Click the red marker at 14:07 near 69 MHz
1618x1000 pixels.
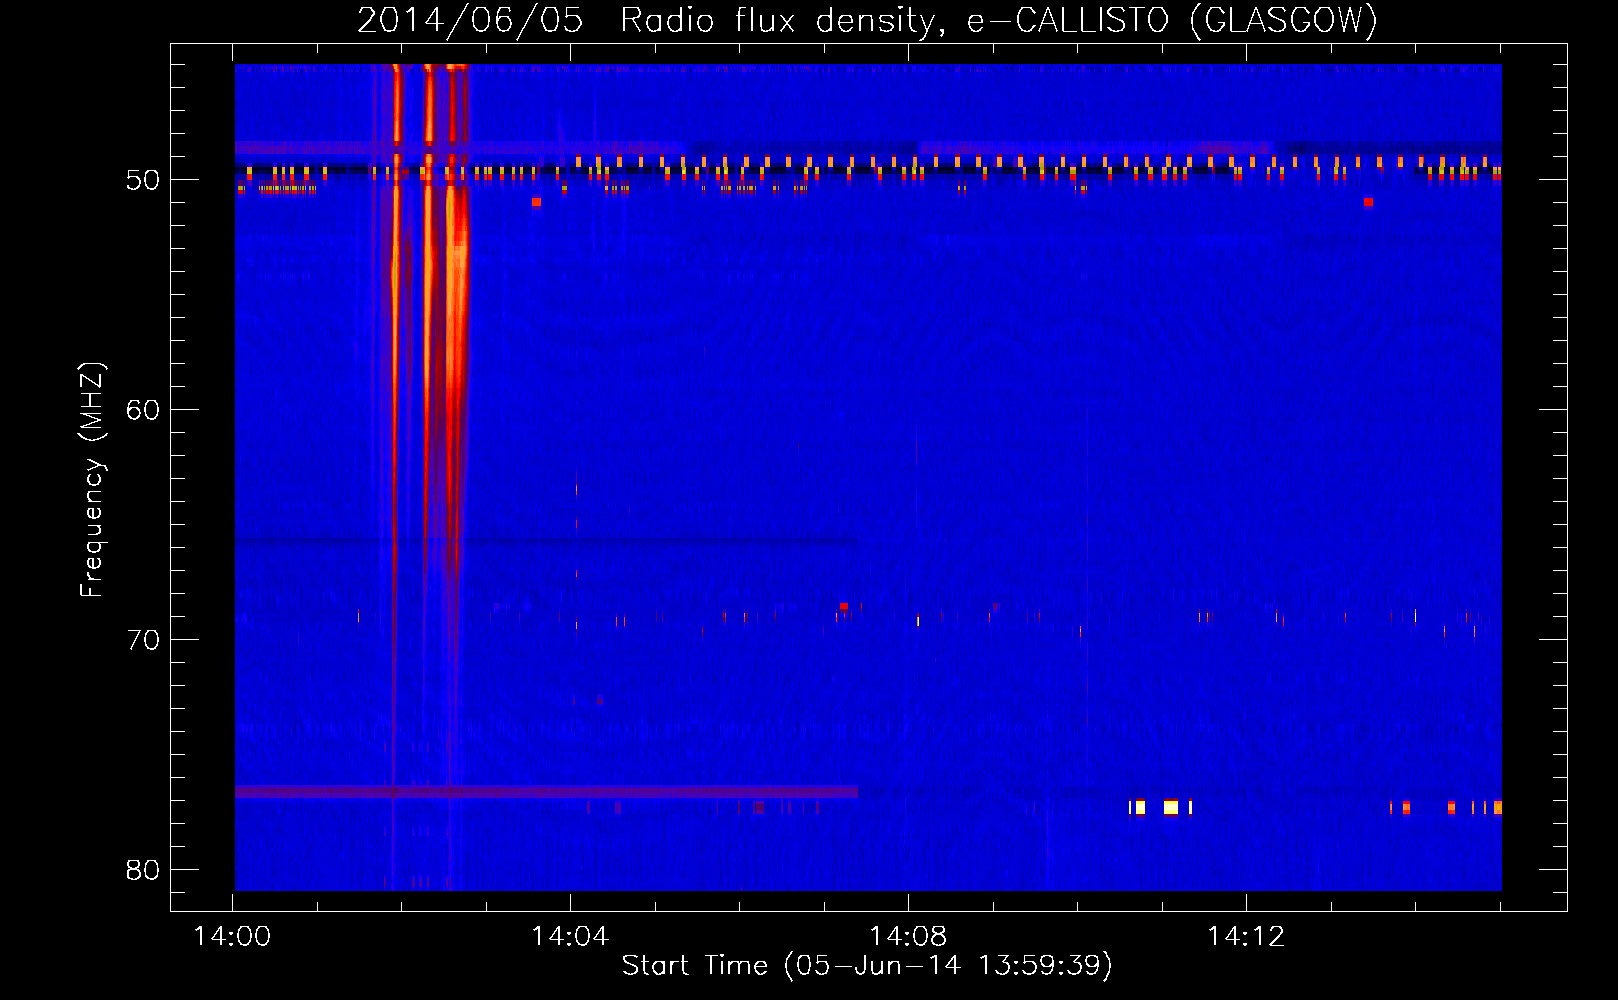844,606
